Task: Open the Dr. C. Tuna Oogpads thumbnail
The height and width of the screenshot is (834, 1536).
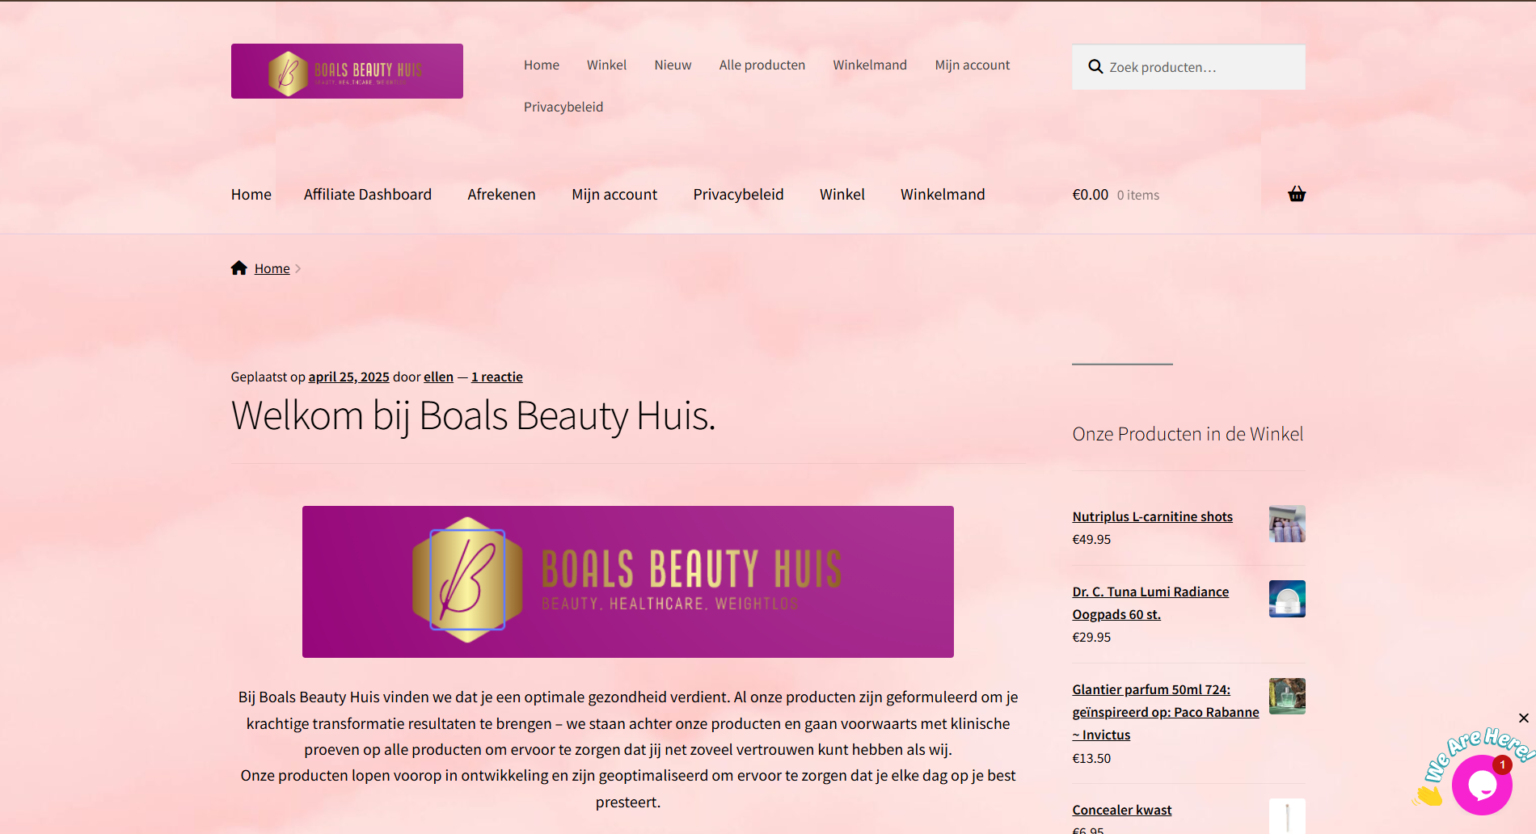Action: [x=1286, y=599]
